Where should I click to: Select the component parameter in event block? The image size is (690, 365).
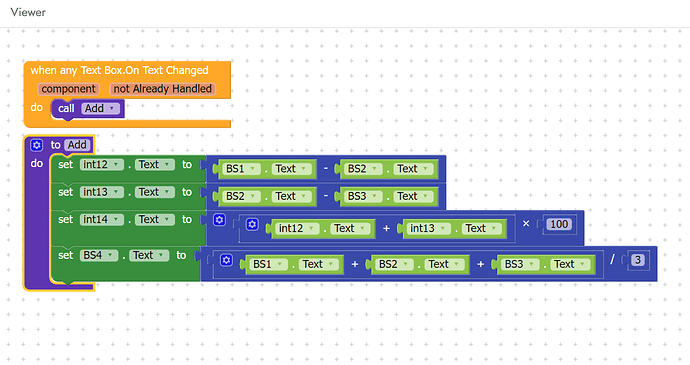[x=69, y=89]
